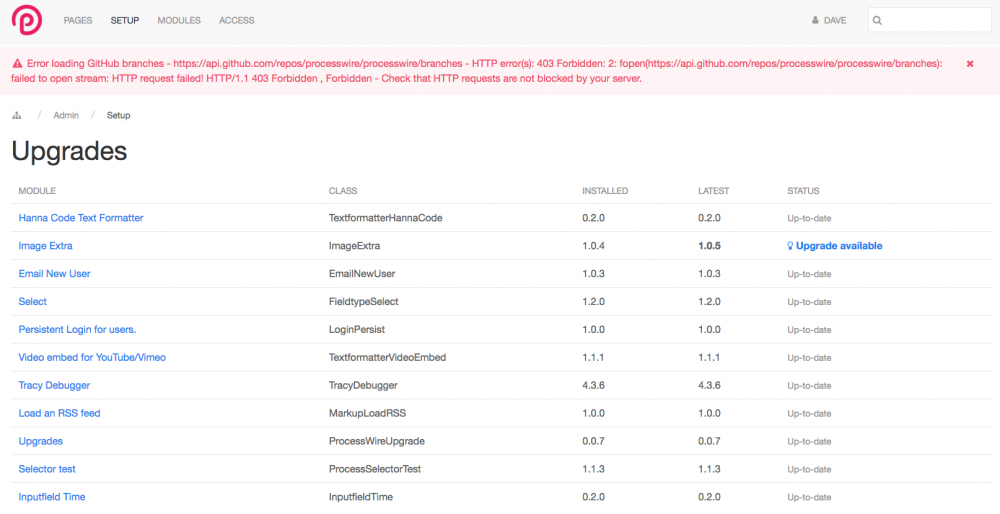Click Upgrade available for Image Extra
Screen dimensions: 1000x514
838,246
